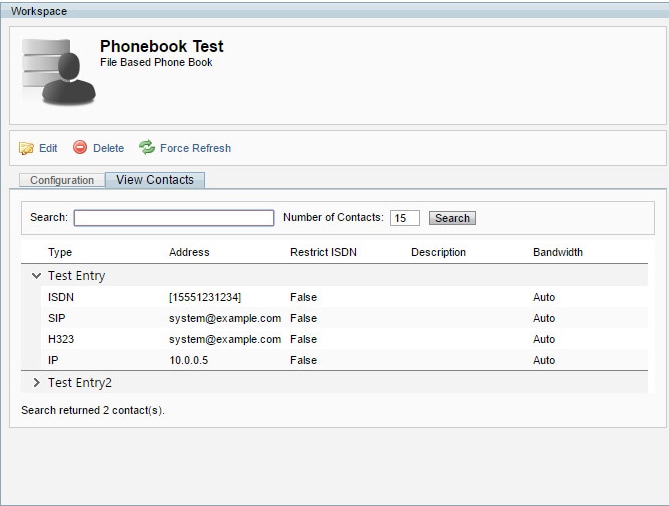Click the Test Entry2 row label

point(80,383)
